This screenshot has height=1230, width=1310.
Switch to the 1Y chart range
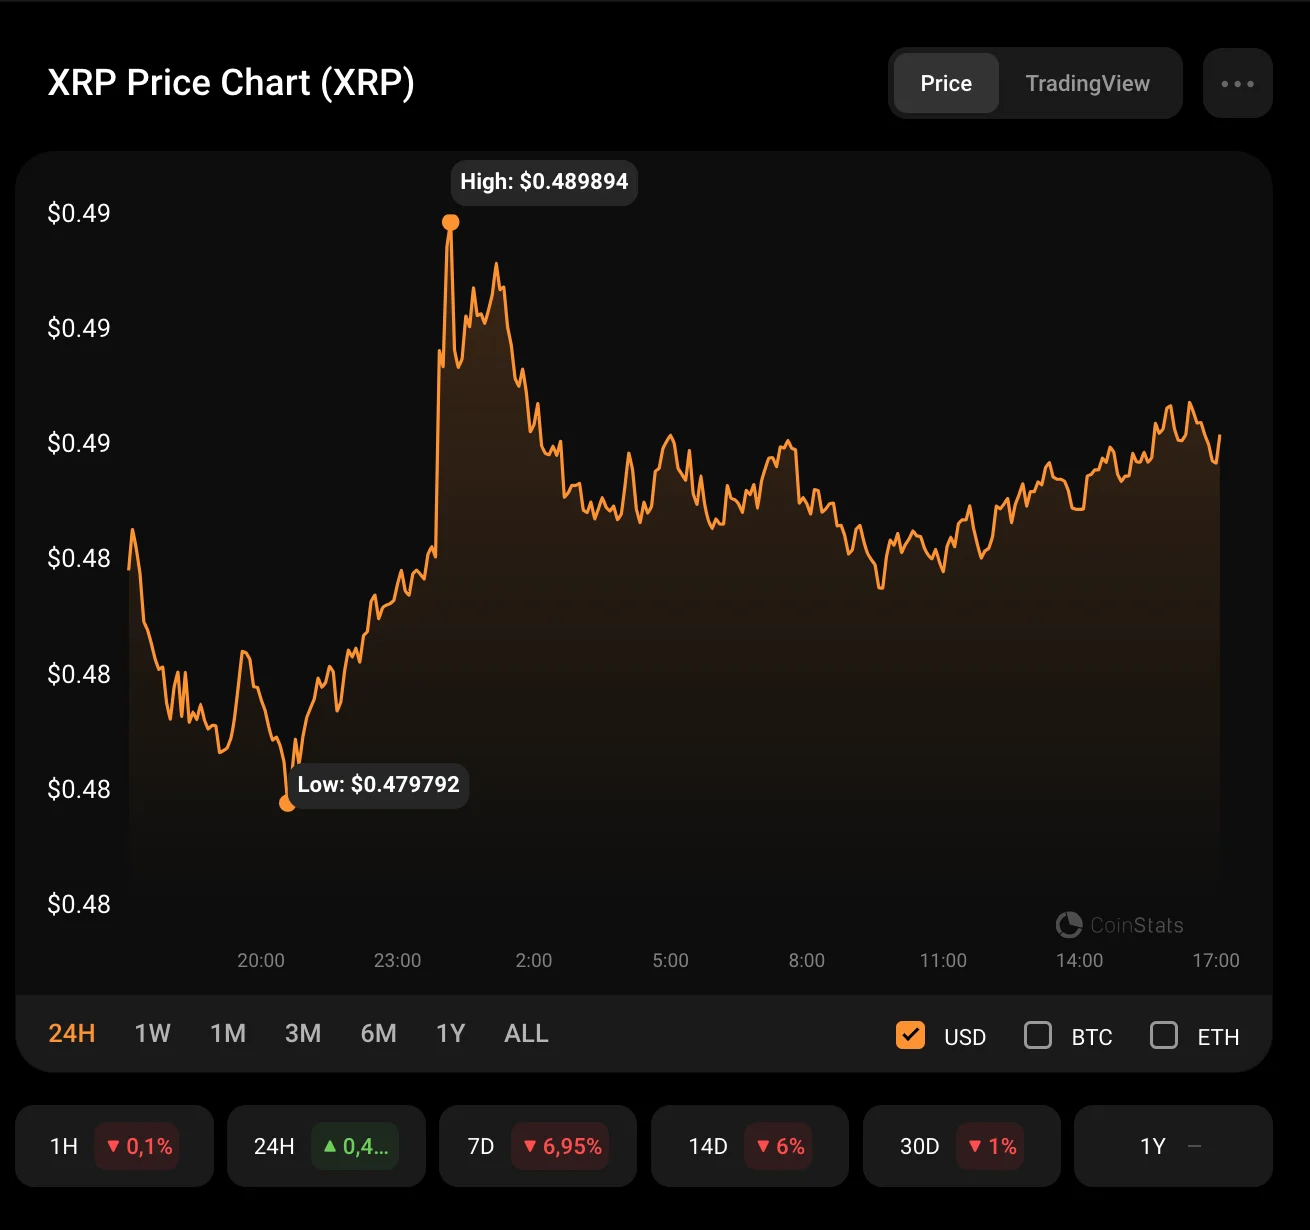tap(451, 1034)
